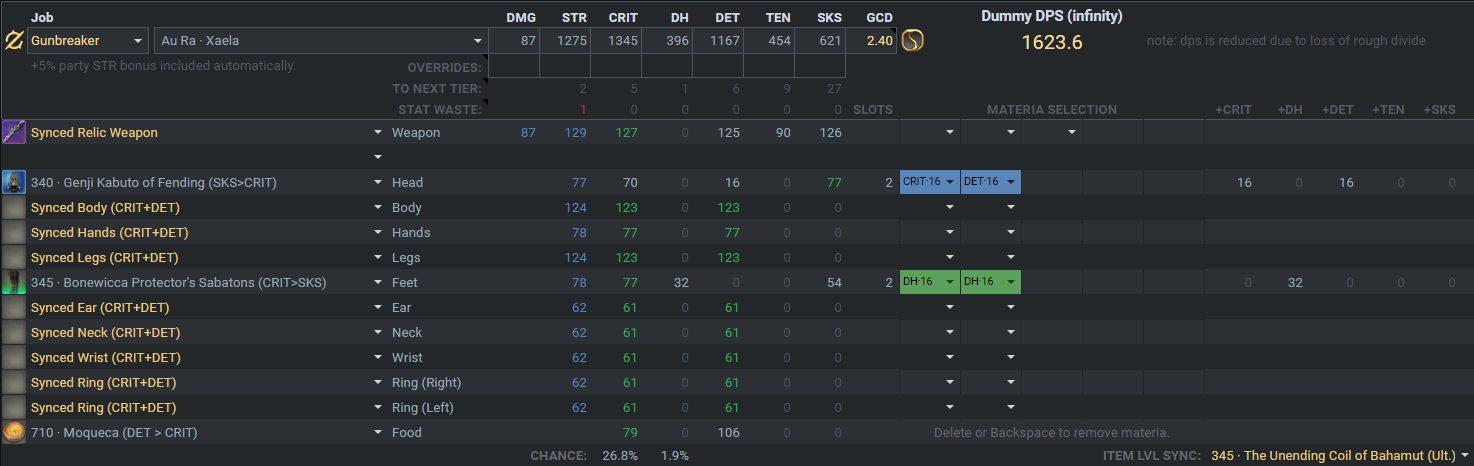This screenshot has height=466, width=1474.
Task: Click the Genji Kabuto head item icon
Action: click(x=14, y=182)
